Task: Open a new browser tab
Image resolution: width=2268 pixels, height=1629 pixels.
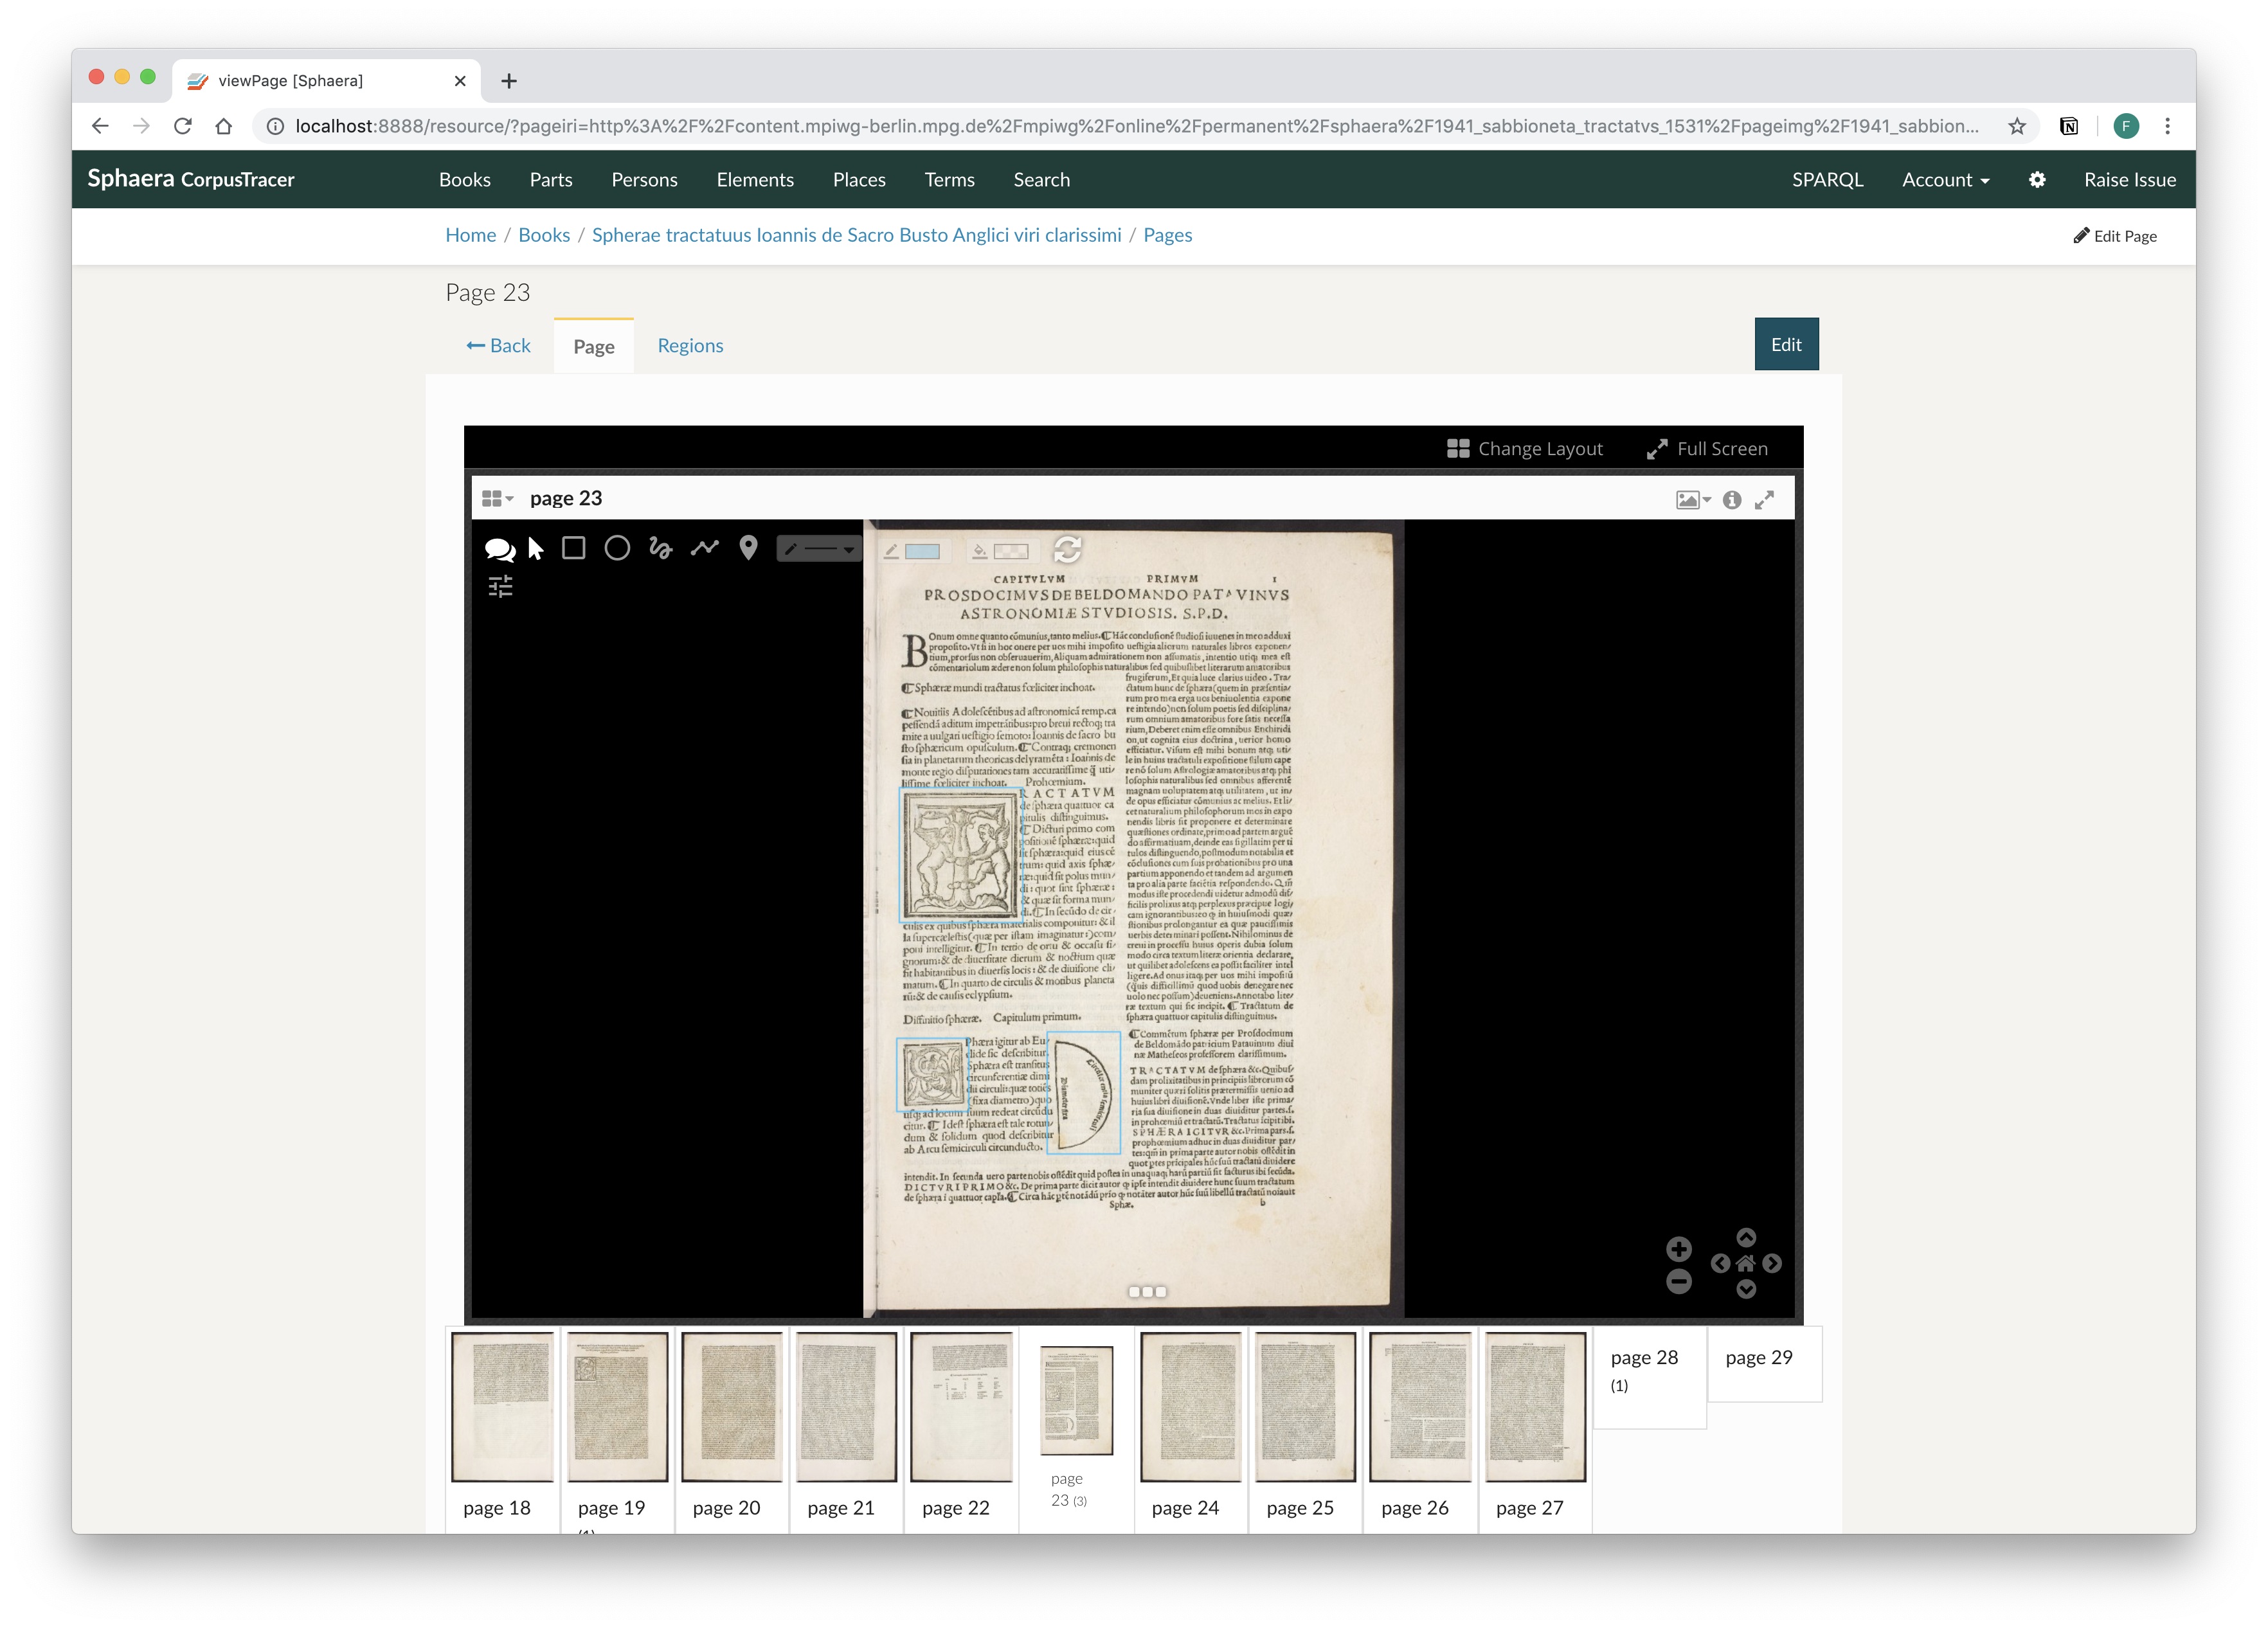Action: coord(509,81)
